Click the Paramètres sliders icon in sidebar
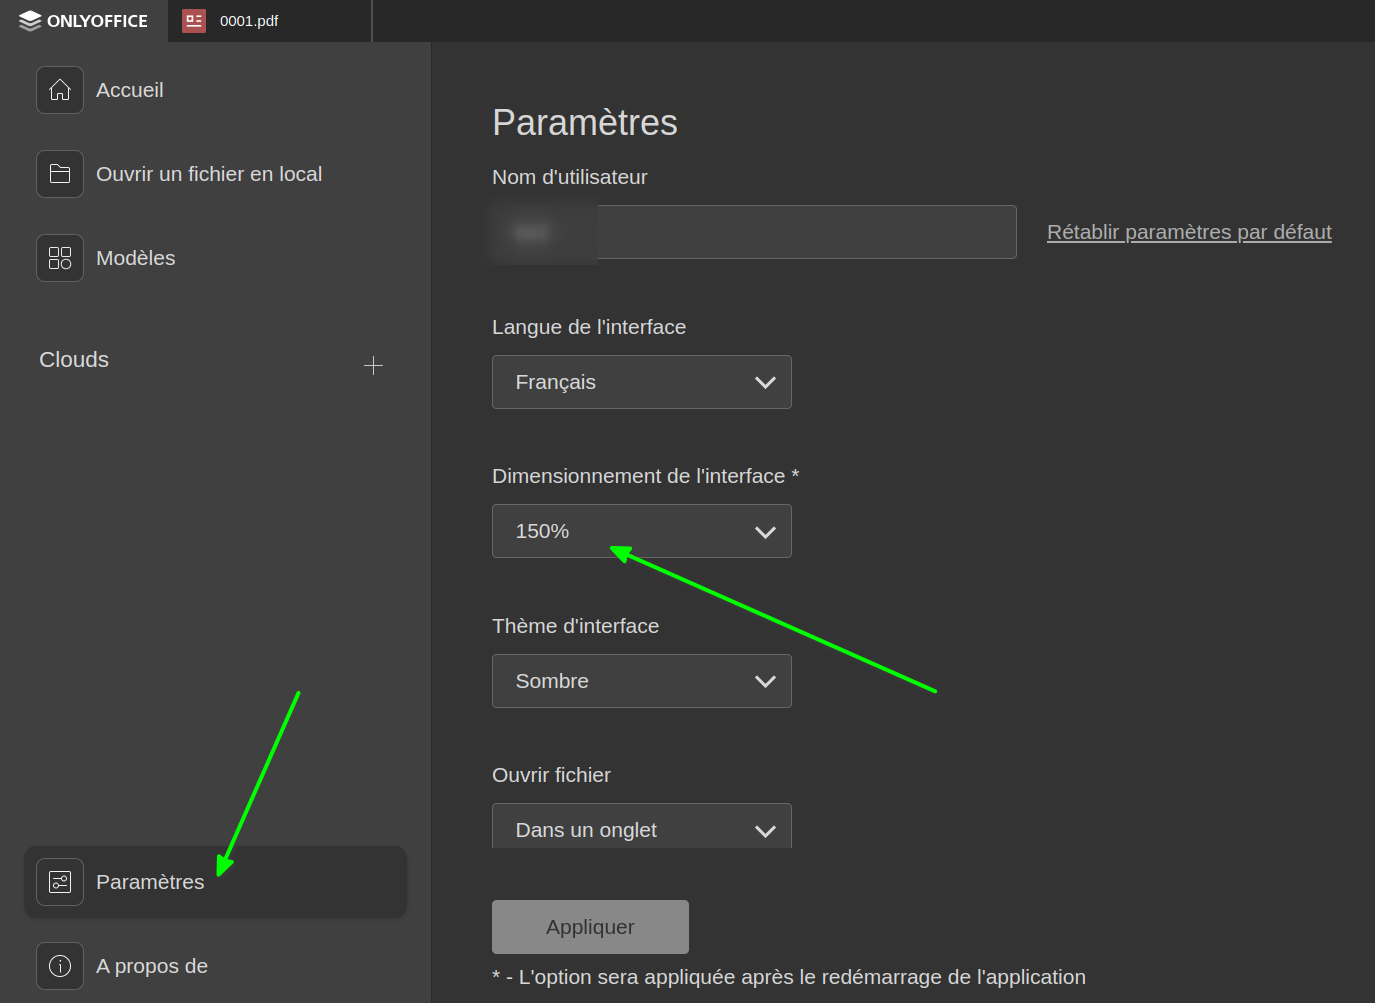The height and width of the screenshot is (1003, 1375). pos(60,882)
